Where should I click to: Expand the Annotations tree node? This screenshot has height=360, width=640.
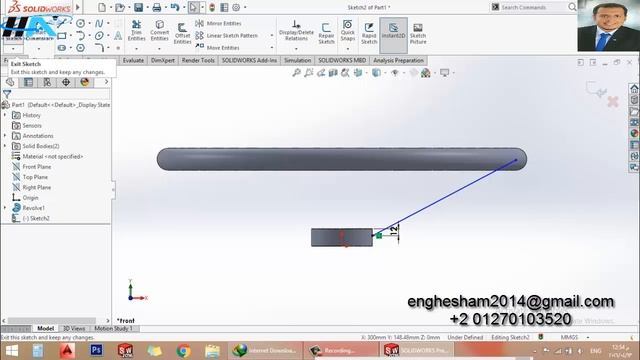[x=5, y=136]
